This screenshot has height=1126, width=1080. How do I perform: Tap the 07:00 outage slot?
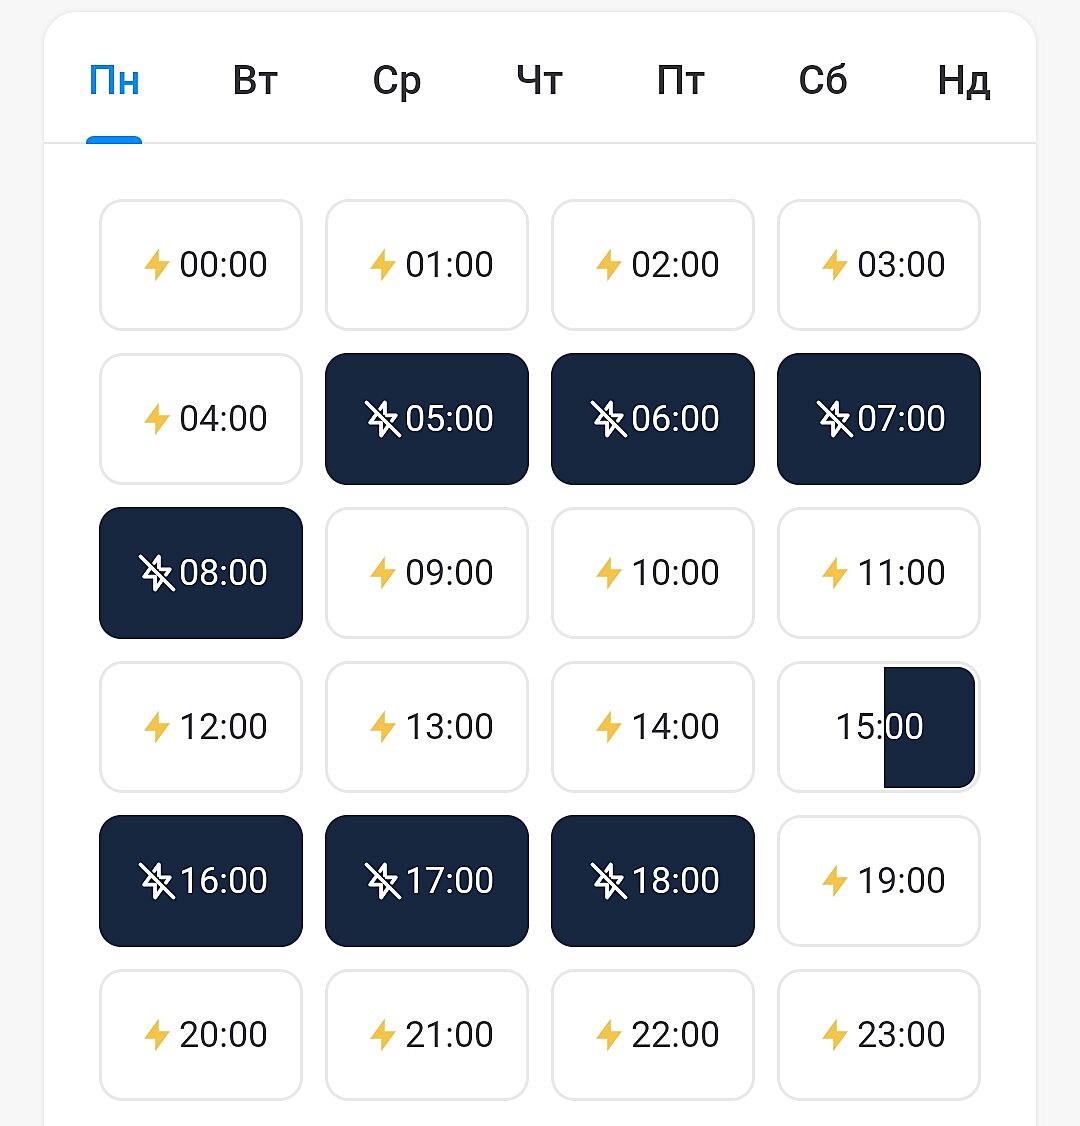point(879,419)
